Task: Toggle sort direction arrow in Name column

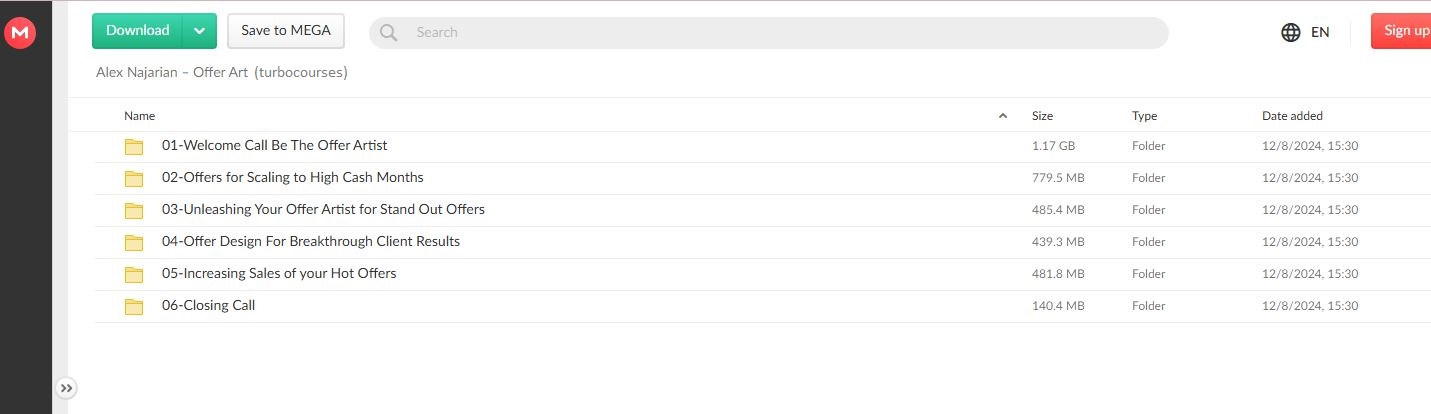Action: click(1003, 116)
